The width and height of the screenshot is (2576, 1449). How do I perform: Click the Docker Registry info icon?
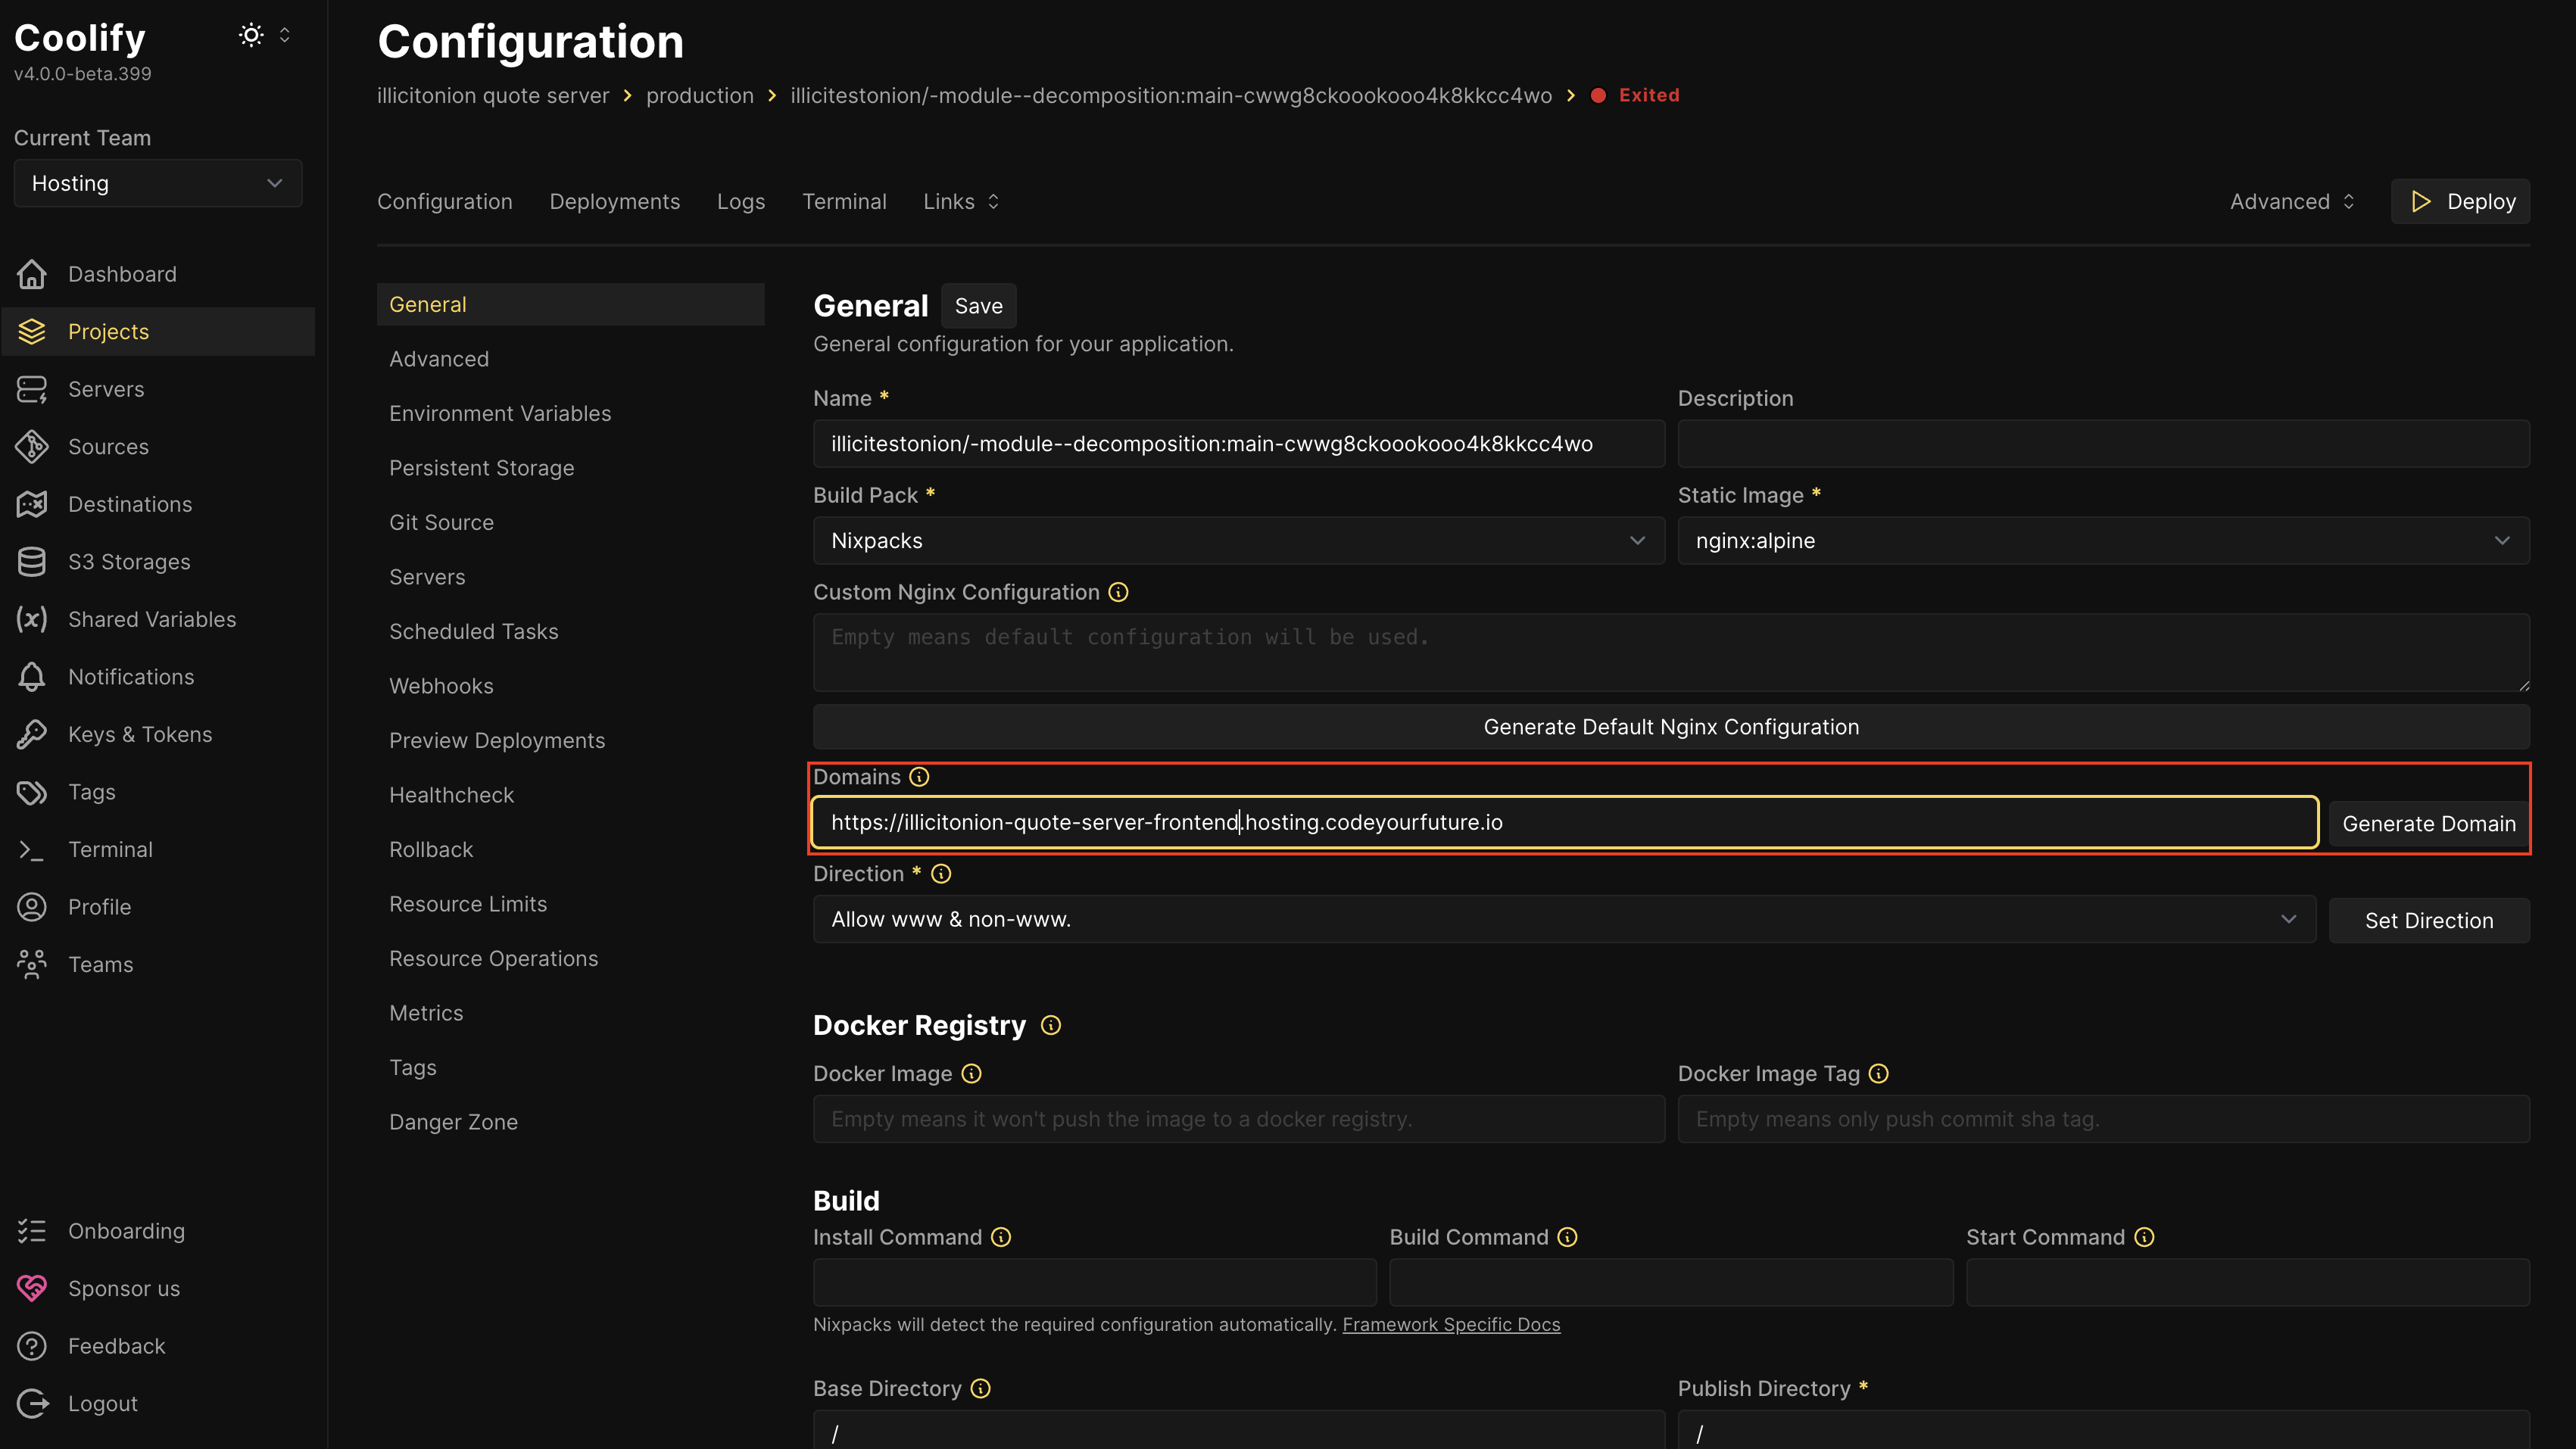coord(1050,1025)
